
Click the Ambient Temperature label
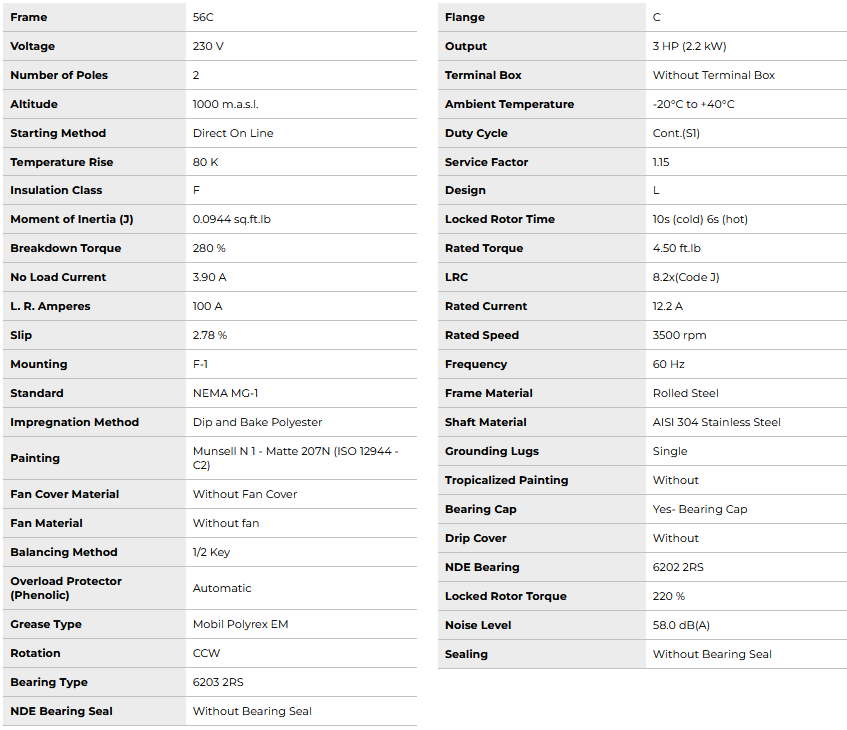point(509,104)
